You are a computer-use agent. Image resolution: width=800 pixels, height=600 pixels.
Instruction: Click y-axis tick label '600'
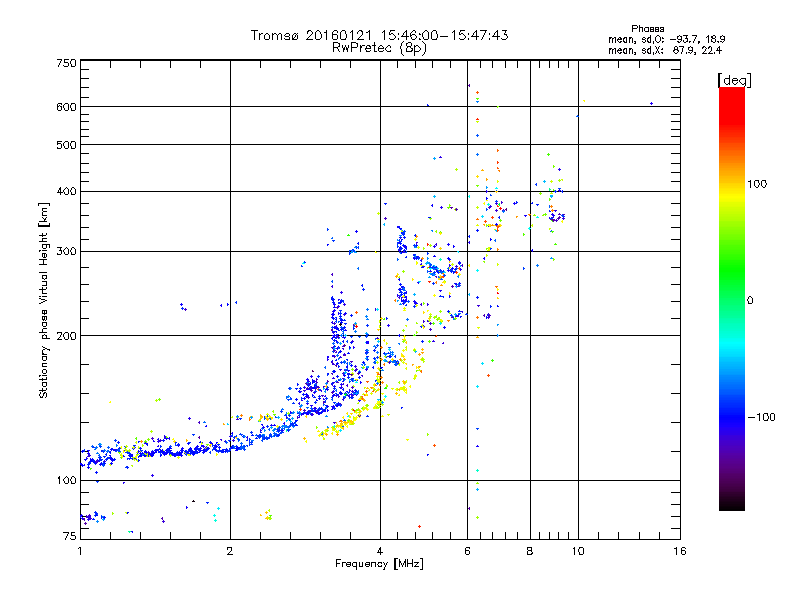(x=66, y=107)
